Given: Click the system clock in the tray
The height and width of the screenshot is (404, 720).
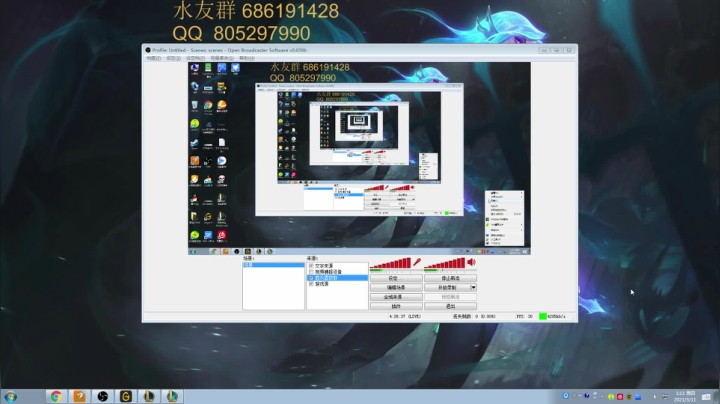Looking at the screenshot, I should (685, 396).
